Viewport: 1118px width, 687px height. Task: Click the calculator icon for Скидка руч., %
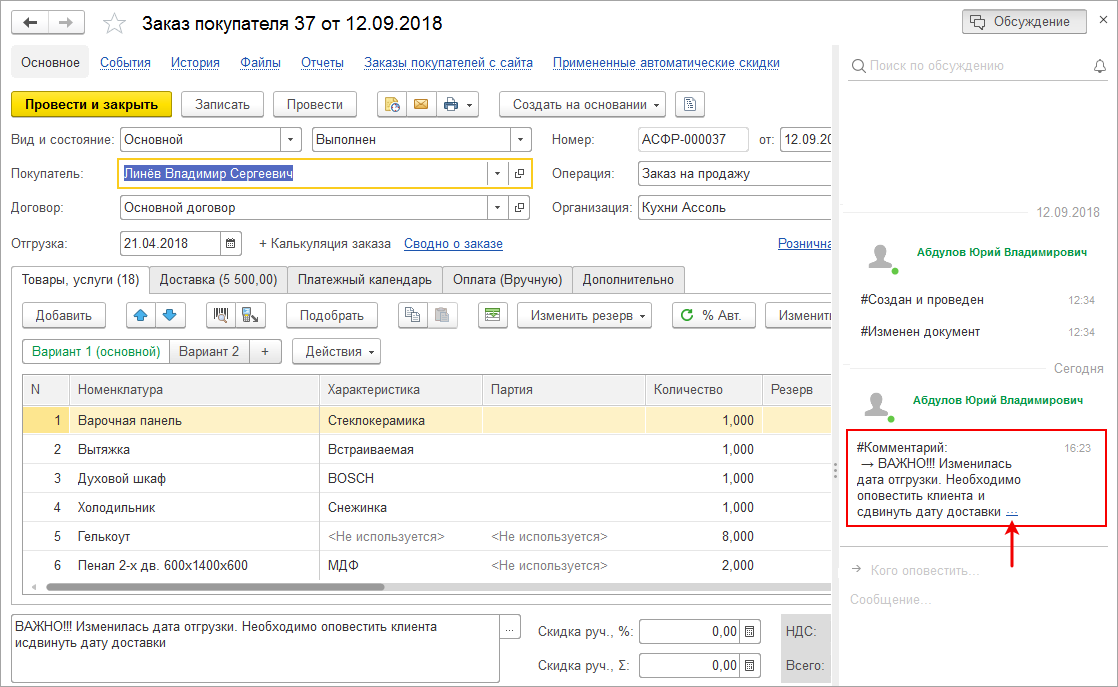(x=750, y=631)
